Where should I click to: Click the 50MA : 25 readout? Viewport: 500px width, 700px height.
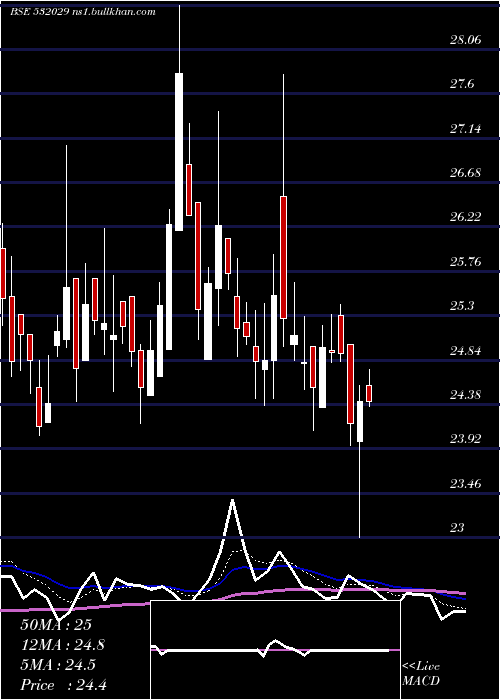tap(56, 625)
